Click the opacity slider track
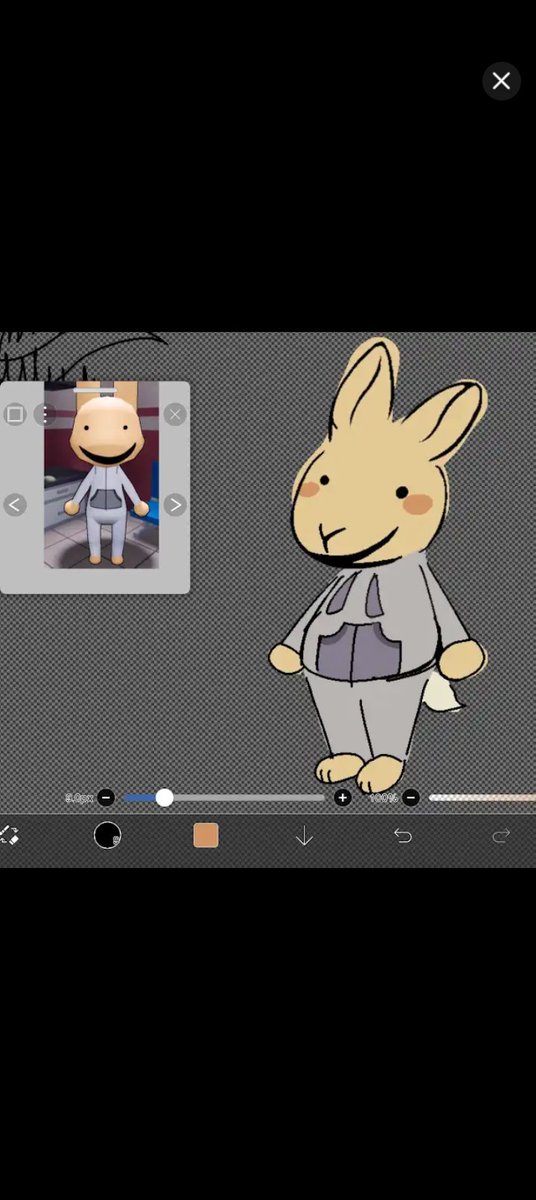Image resolution: width=536 pixels, height=1200 pixels. (482, 798)
